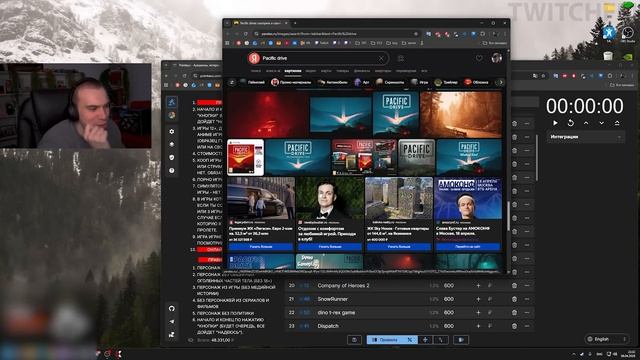Image resolution: width=640 pixels, height=360 pixels.
Task: Open the Все закладки bookmarks folder
Action: tap(494, 43)
